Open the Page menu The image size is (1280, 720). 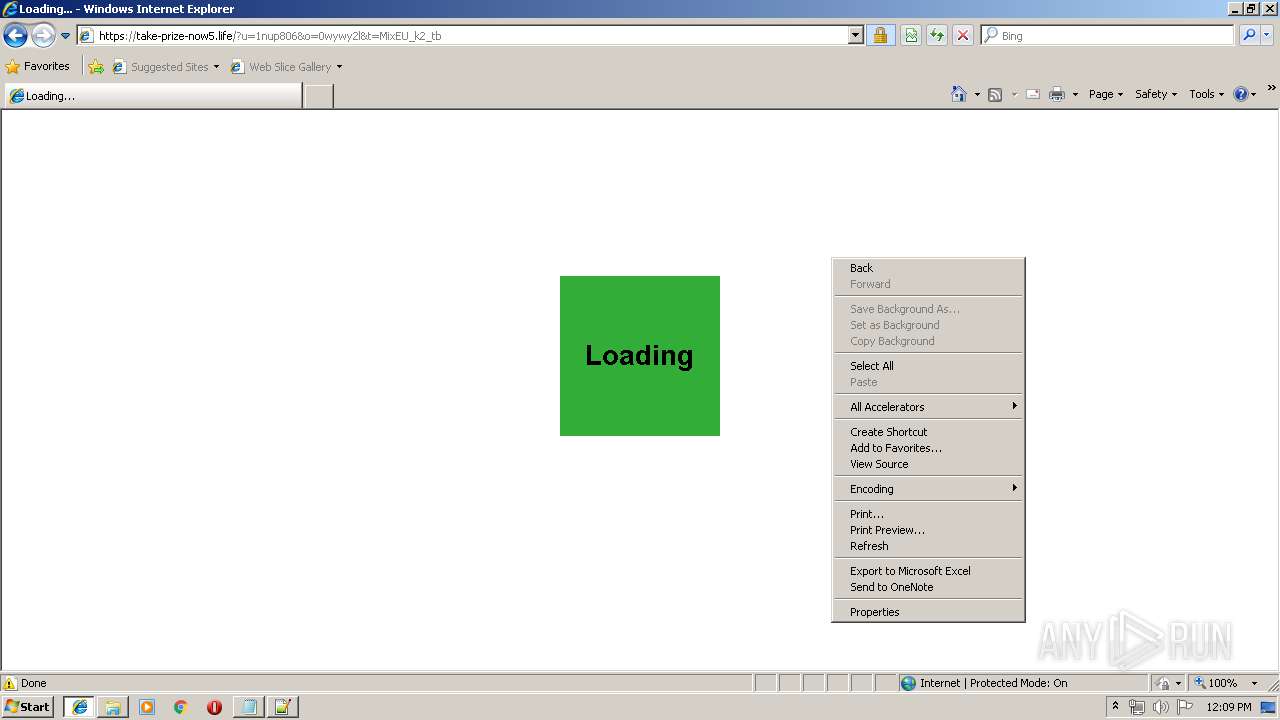point(1106,94)
